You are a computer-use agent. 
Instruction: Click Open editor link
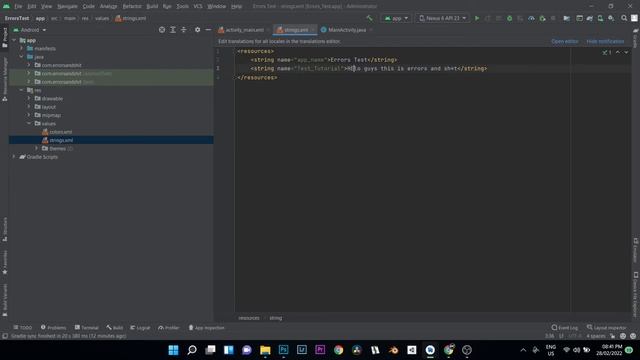click(564, 42)
